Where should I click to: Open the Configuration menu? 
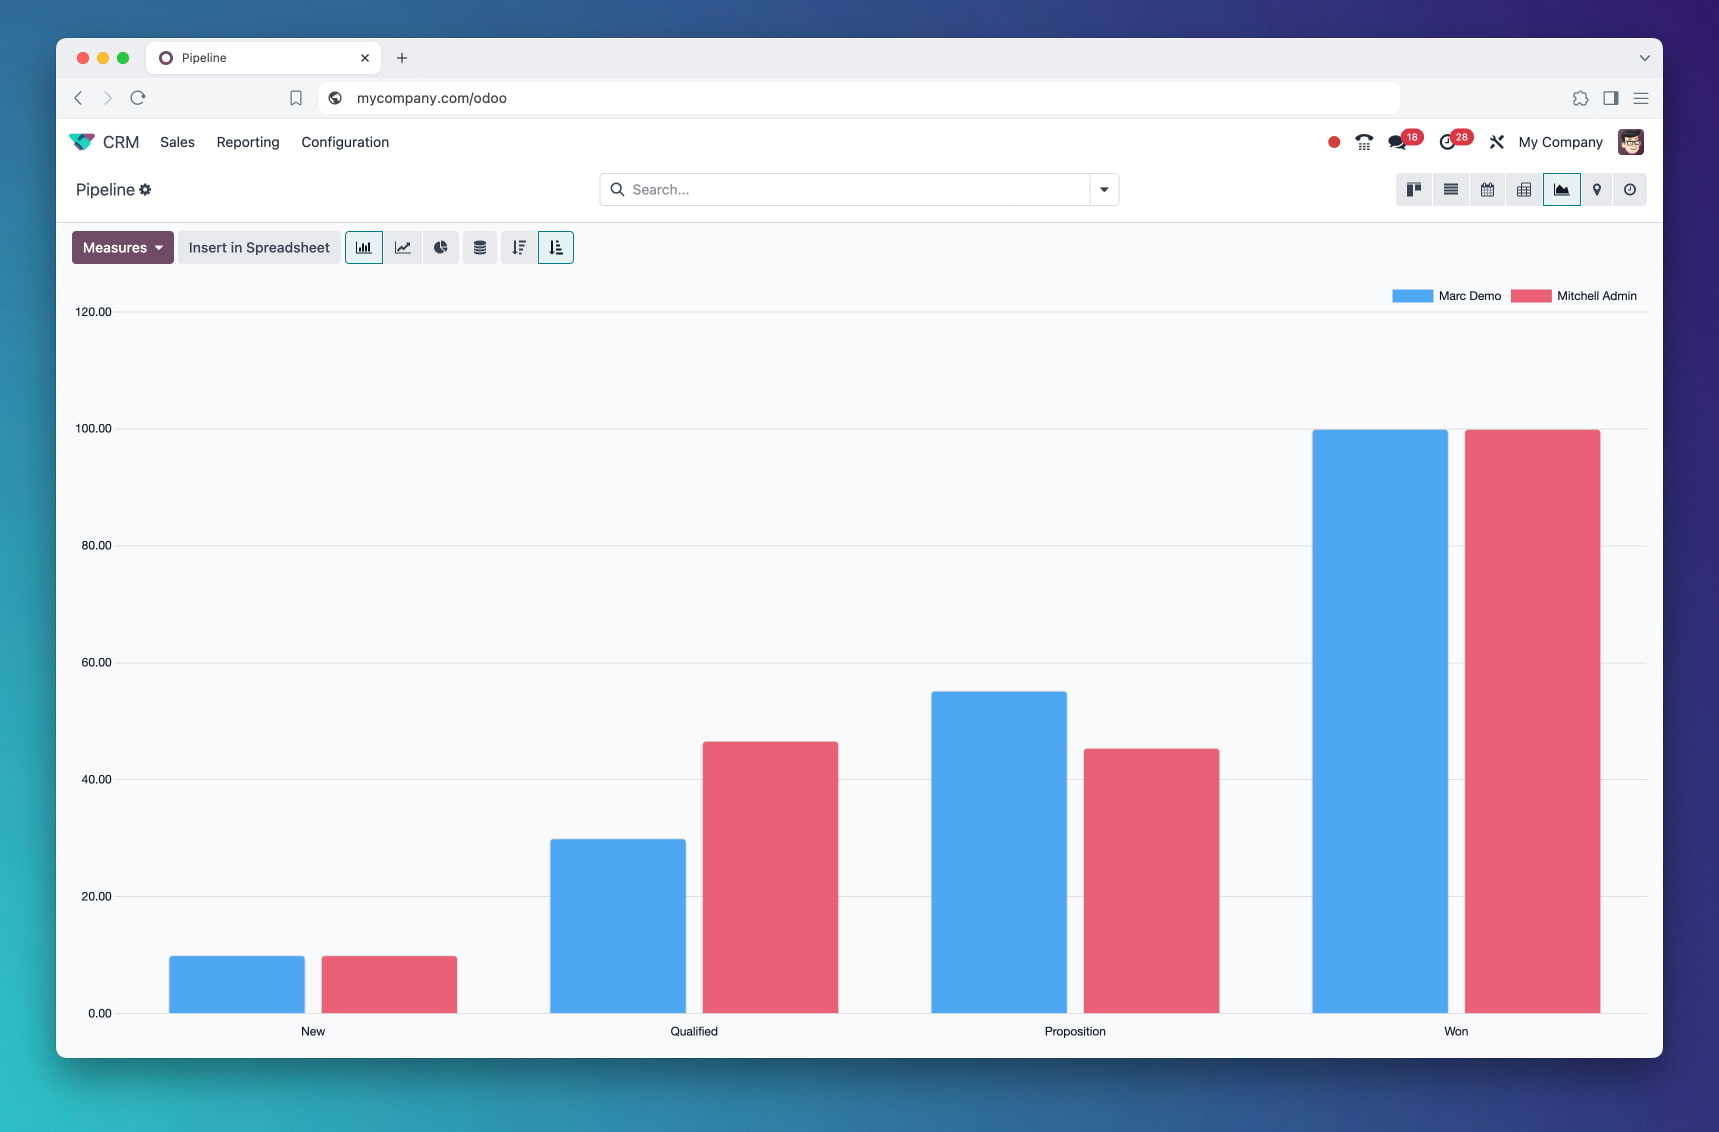click(x=344, y=142)
